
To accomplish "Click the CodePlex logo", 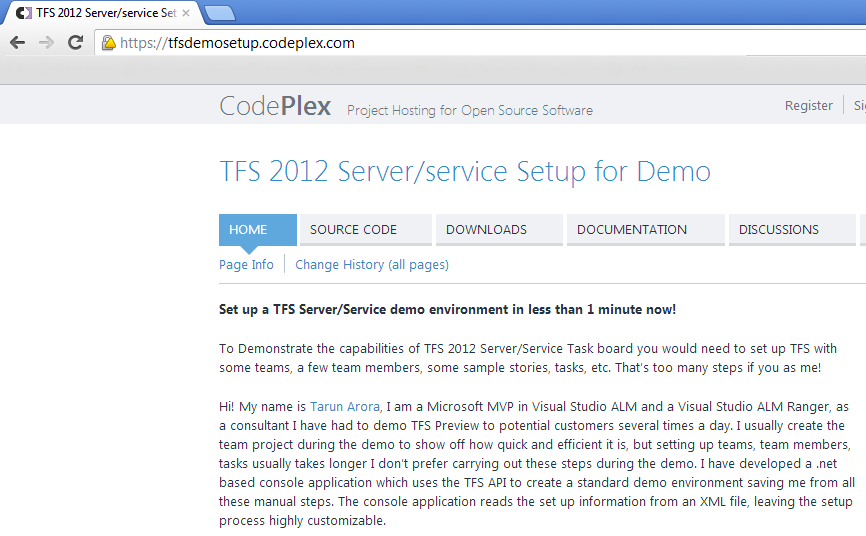I will (275, 106).
